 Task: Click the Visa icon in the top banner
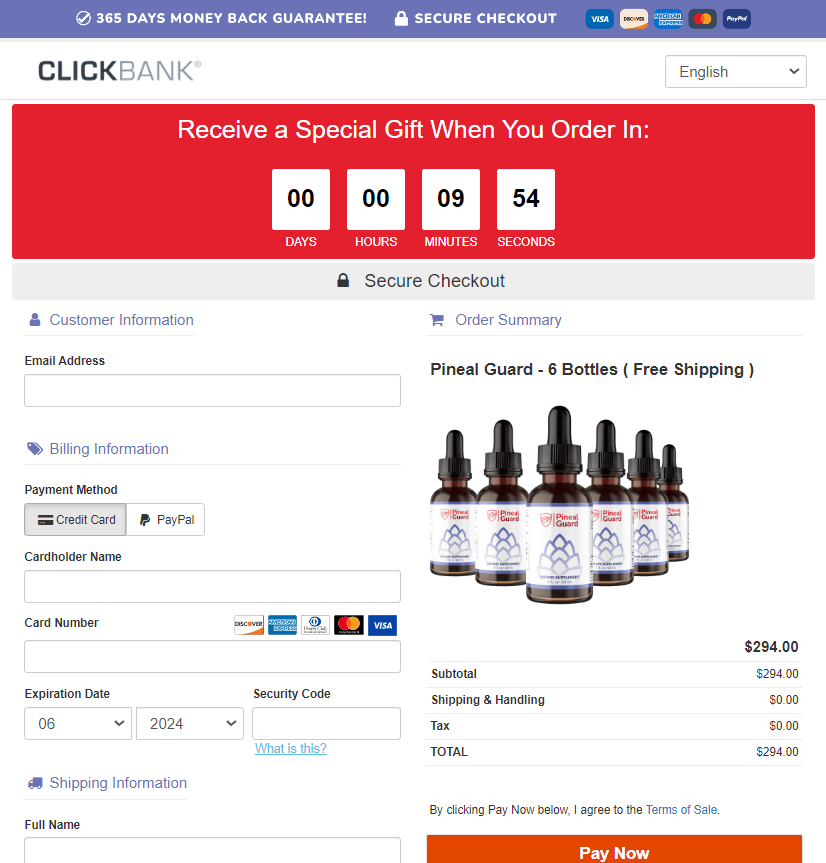coord(599,19)
